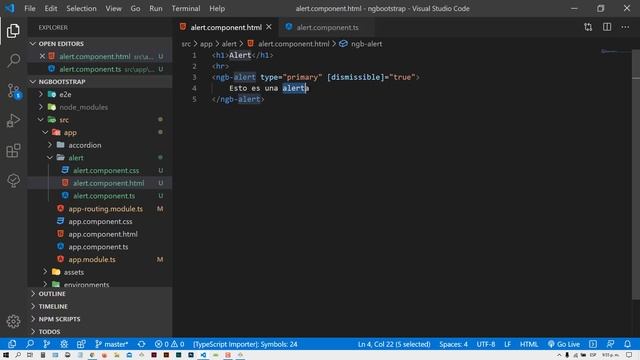Click the Compare Changes icon in editor toolbar
Image resolution: width=640 pixels, height=360 pixels.
point(588,27)
